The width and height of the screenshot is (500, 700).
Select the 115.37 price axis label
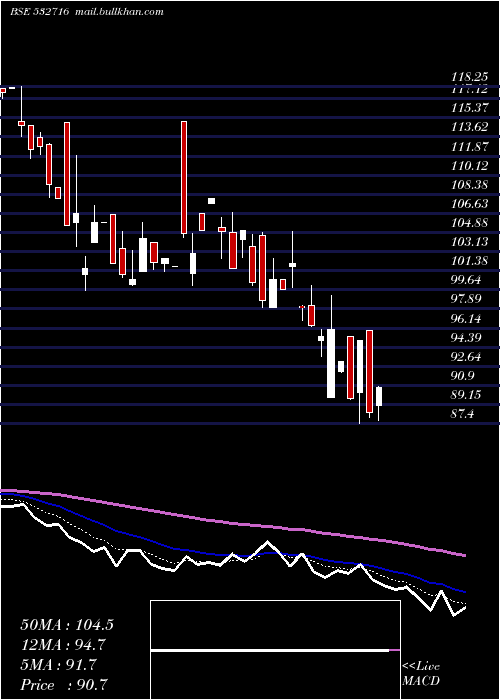click(x=470, y=108)
